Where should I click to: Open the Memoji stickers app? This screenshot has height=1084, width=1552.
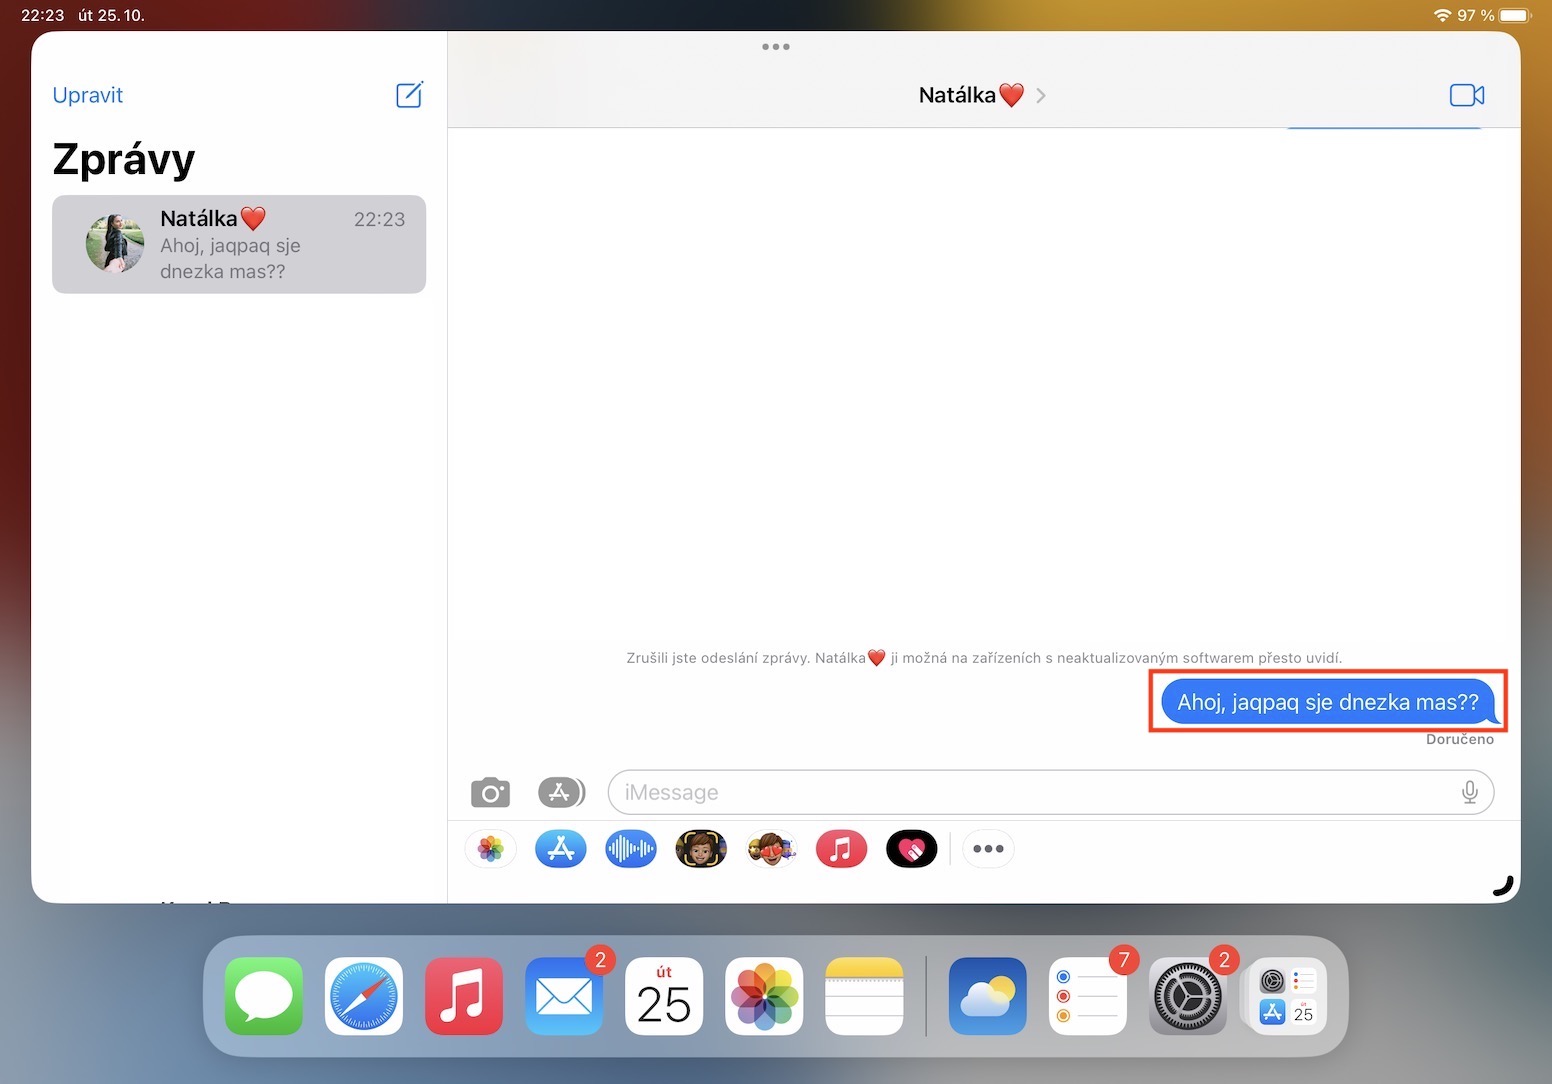click(x=771, y=849)
